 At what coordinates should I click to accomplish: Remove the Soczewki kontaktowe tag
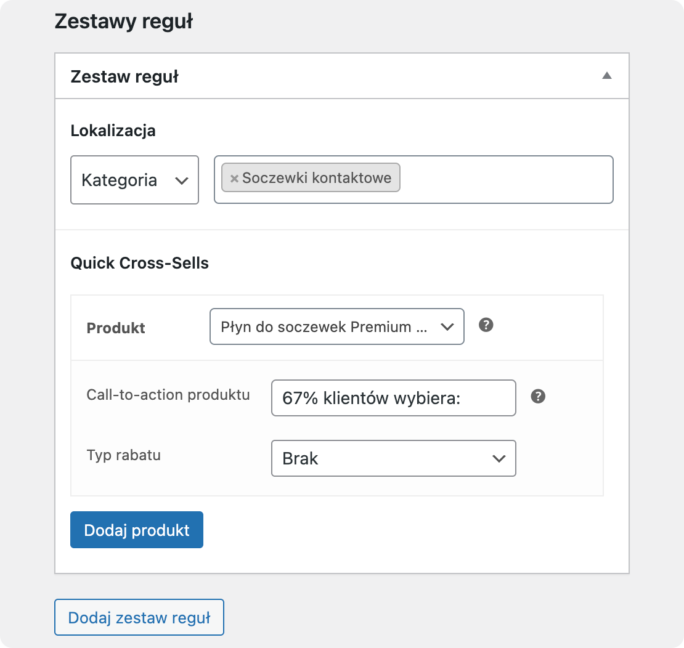234,178
